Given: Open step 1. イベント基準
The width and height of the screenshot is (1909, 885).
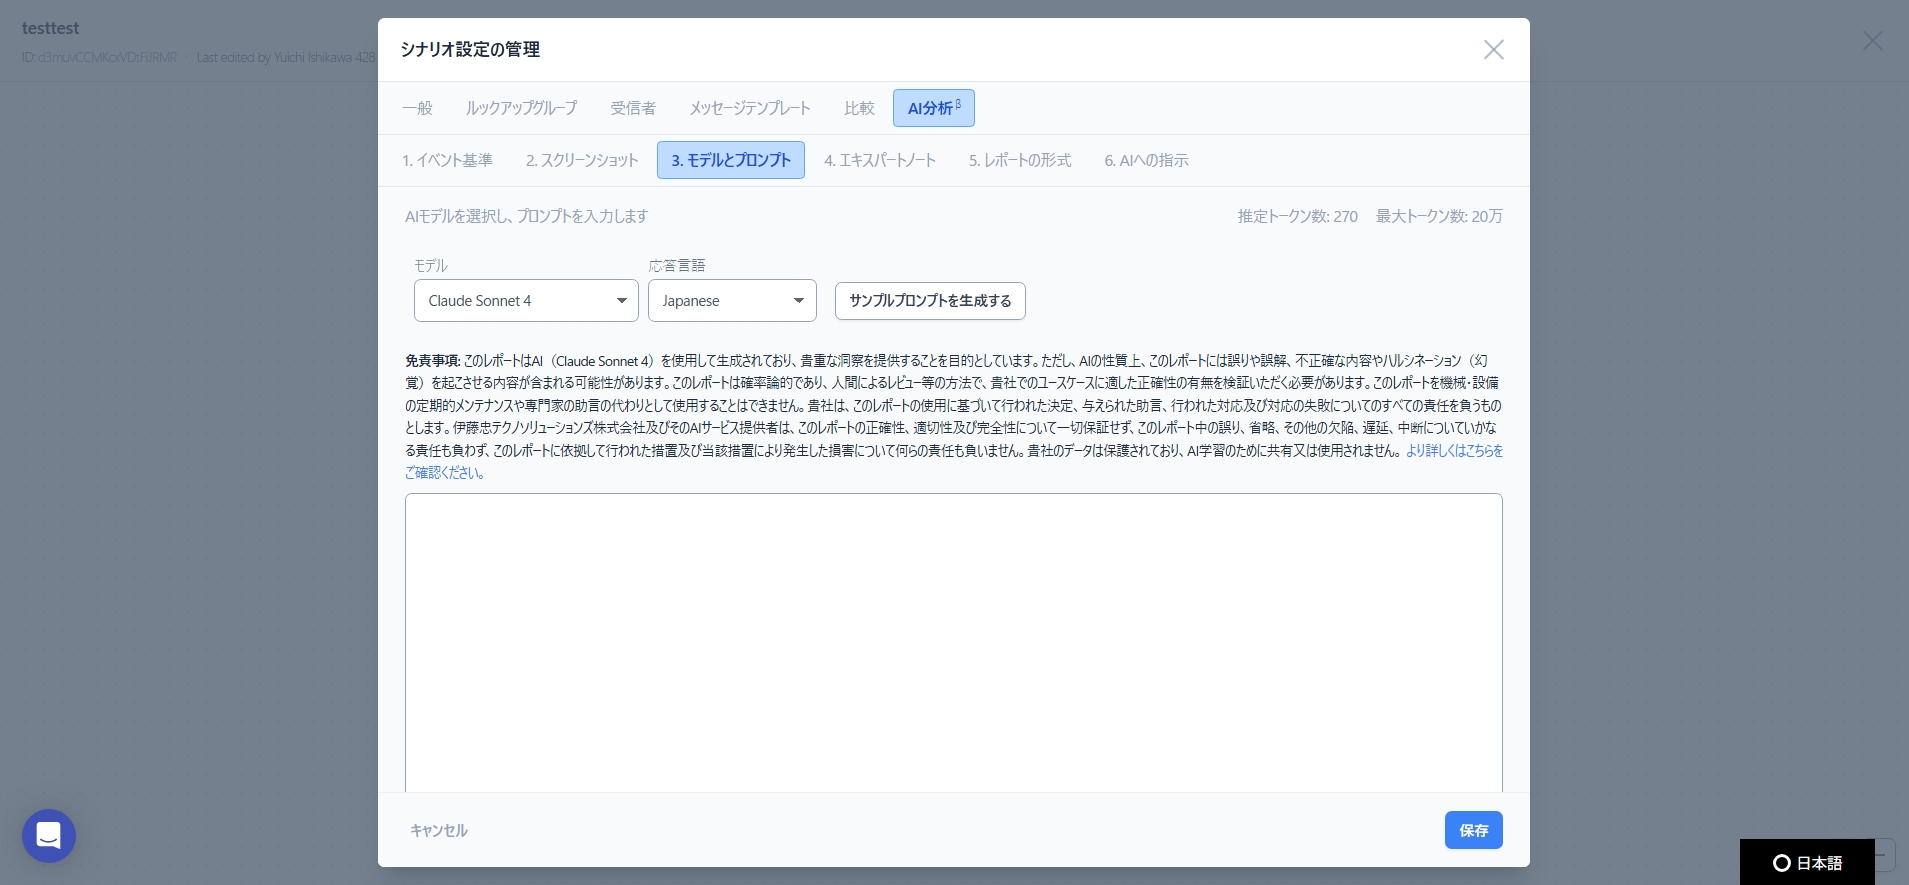Looking at the screenshot, I should coord(447,160).
